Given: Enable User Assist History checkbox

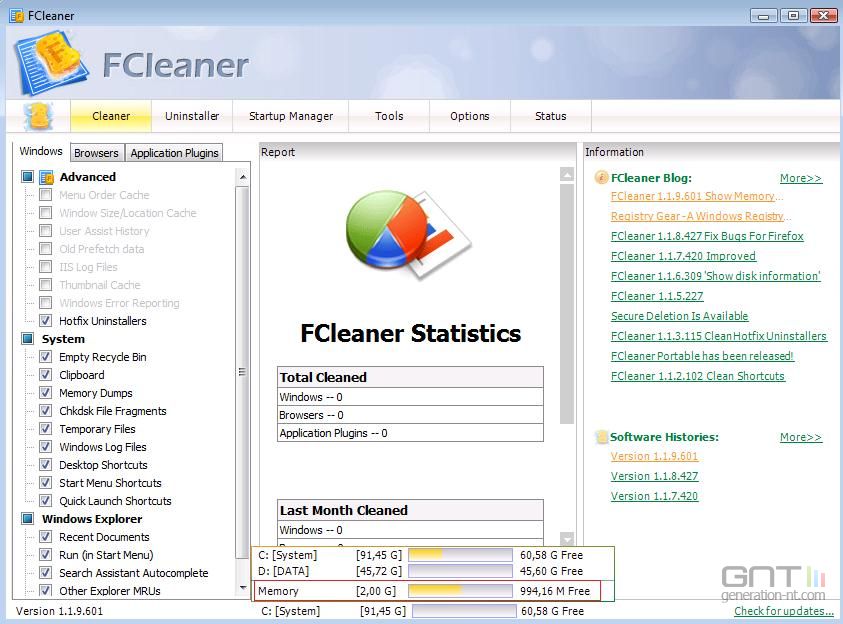Looking at the screenshot, I should (x=46, y=231).
